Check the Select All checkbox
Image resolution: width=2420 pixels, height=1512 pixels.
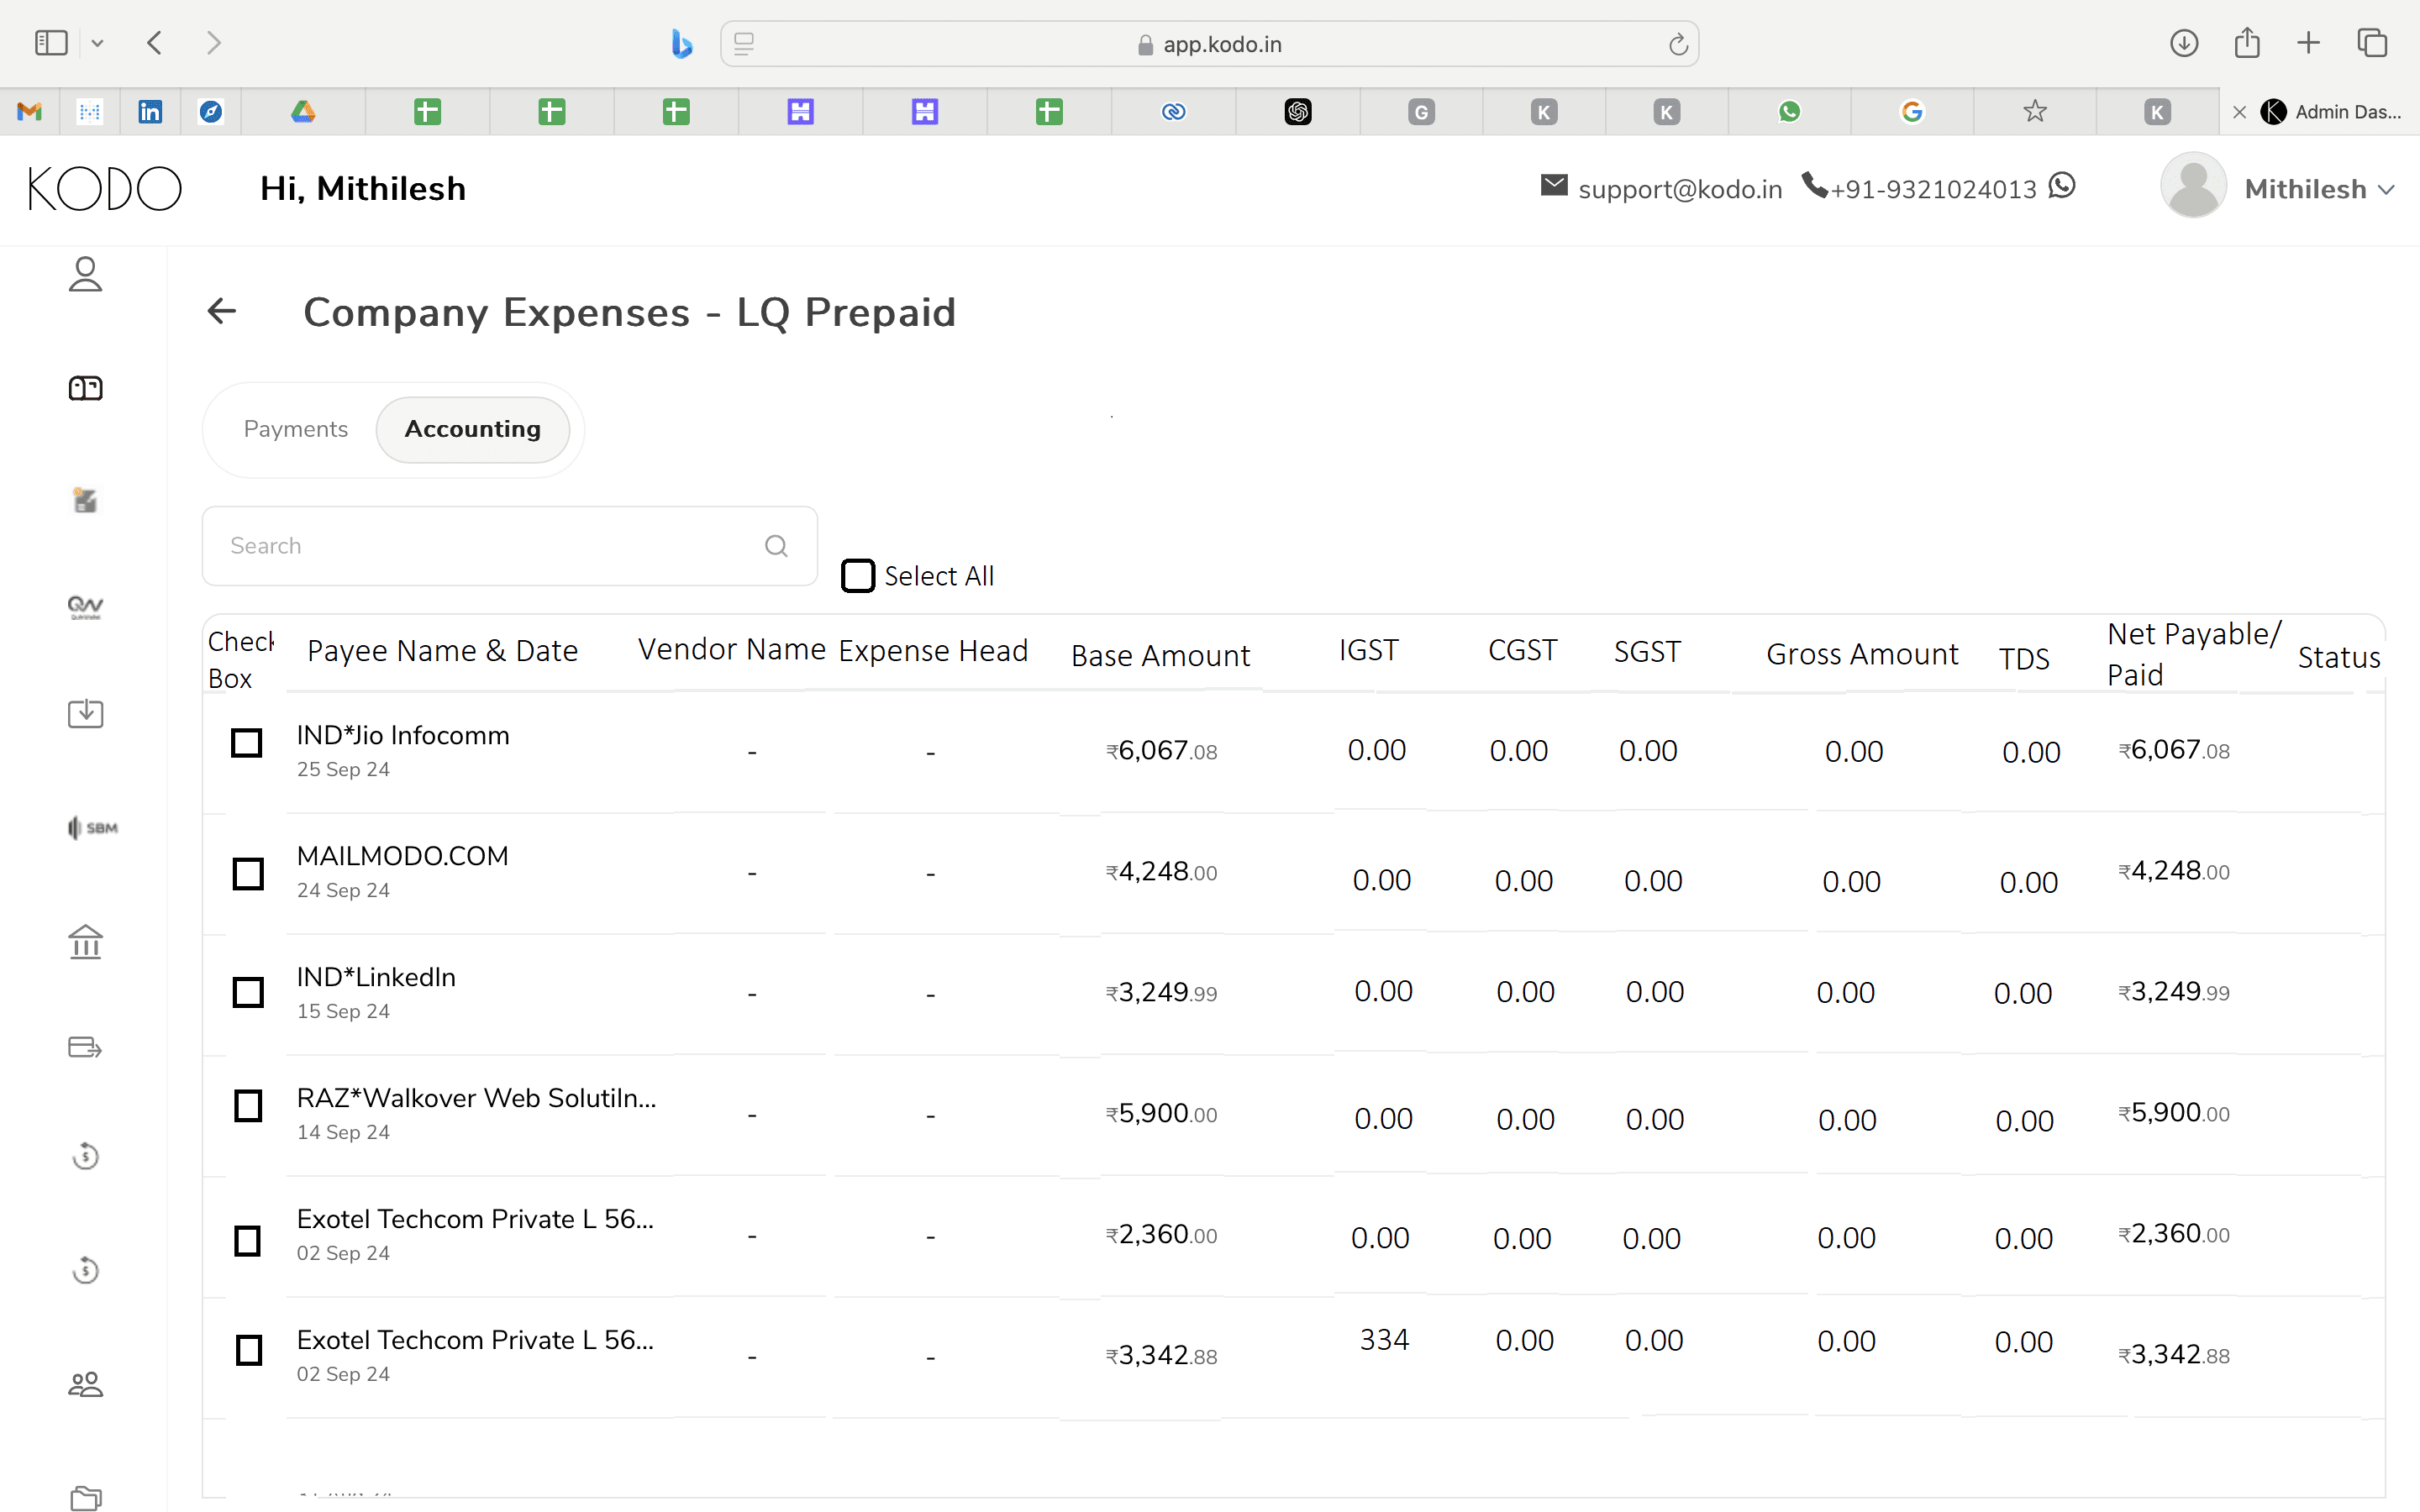857,576
